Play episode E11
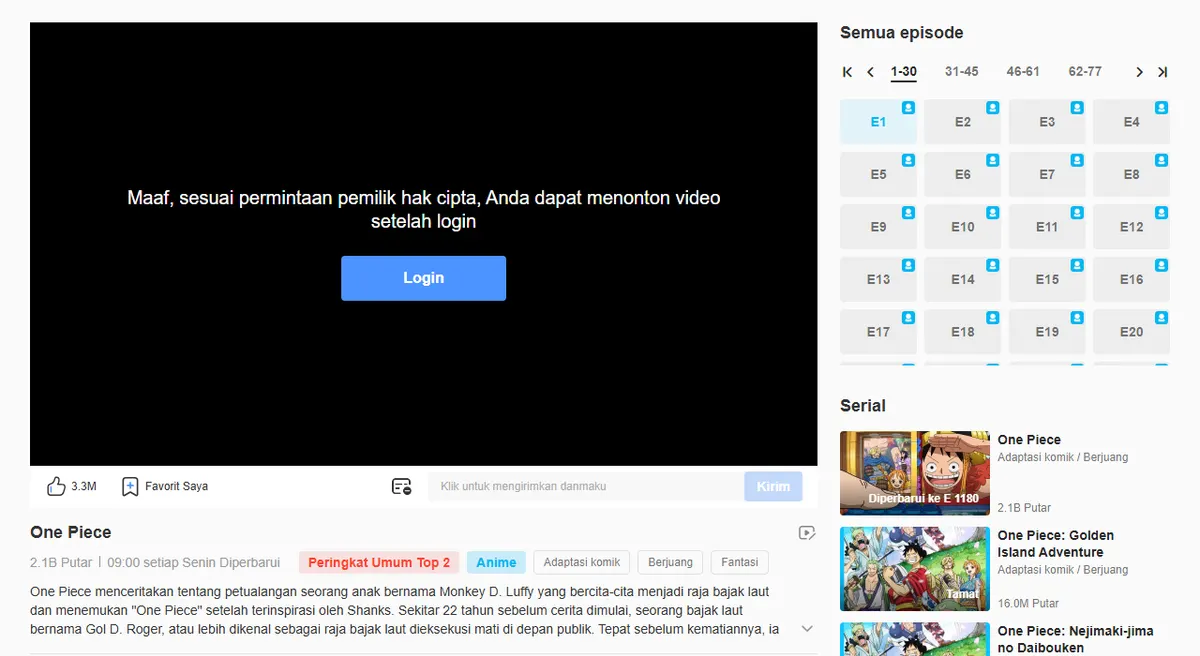Image resolution: width=1200 pixels, height=656 pixels. (x=1047, y=227)
